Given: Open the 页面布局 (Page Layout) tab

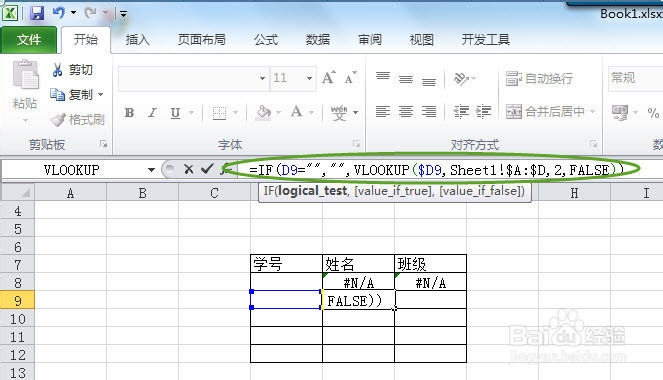Looking at the screenshot, I should coord(202,40).
